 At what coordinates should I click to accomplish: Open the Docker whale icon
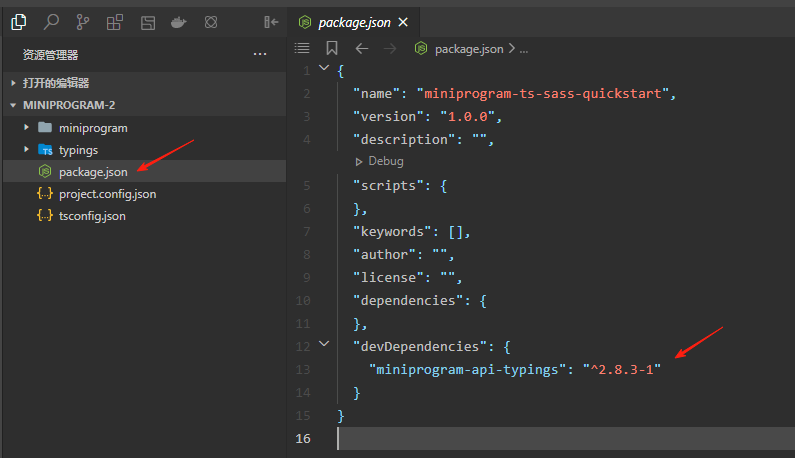coord(178,22)
